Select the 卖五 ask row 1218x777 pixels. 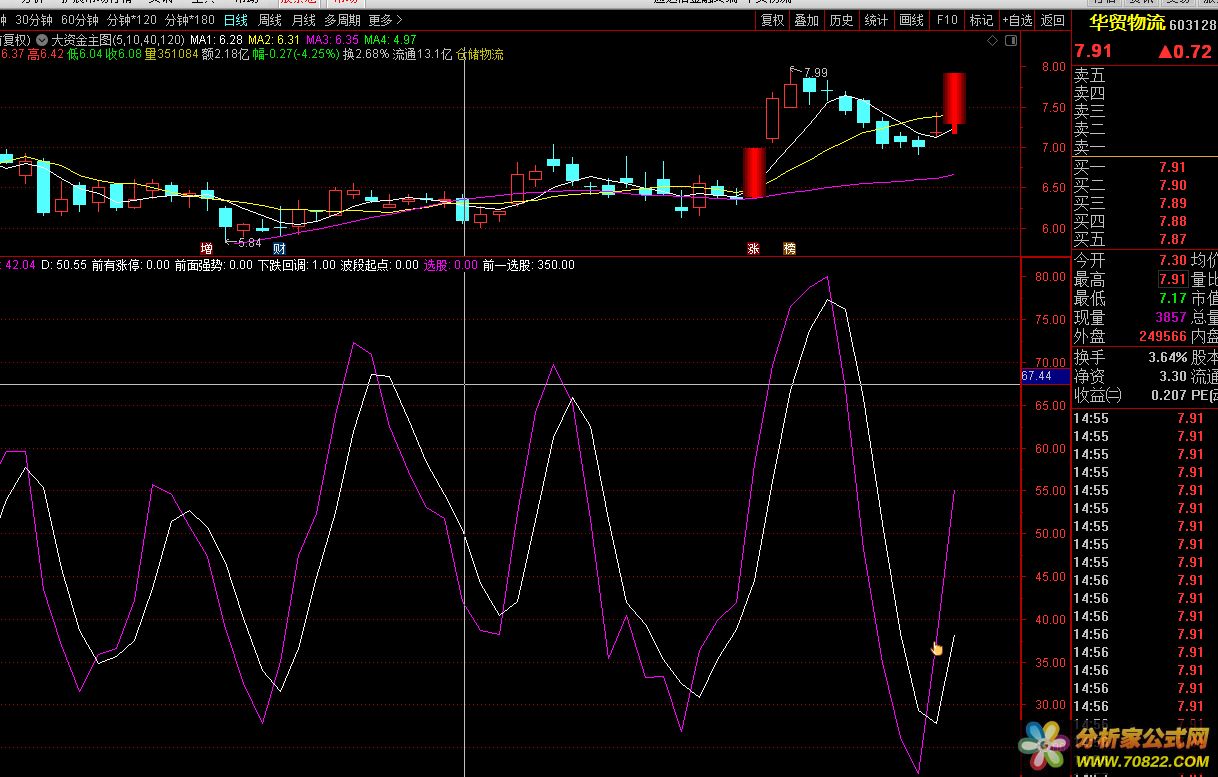pos(1145,75)
